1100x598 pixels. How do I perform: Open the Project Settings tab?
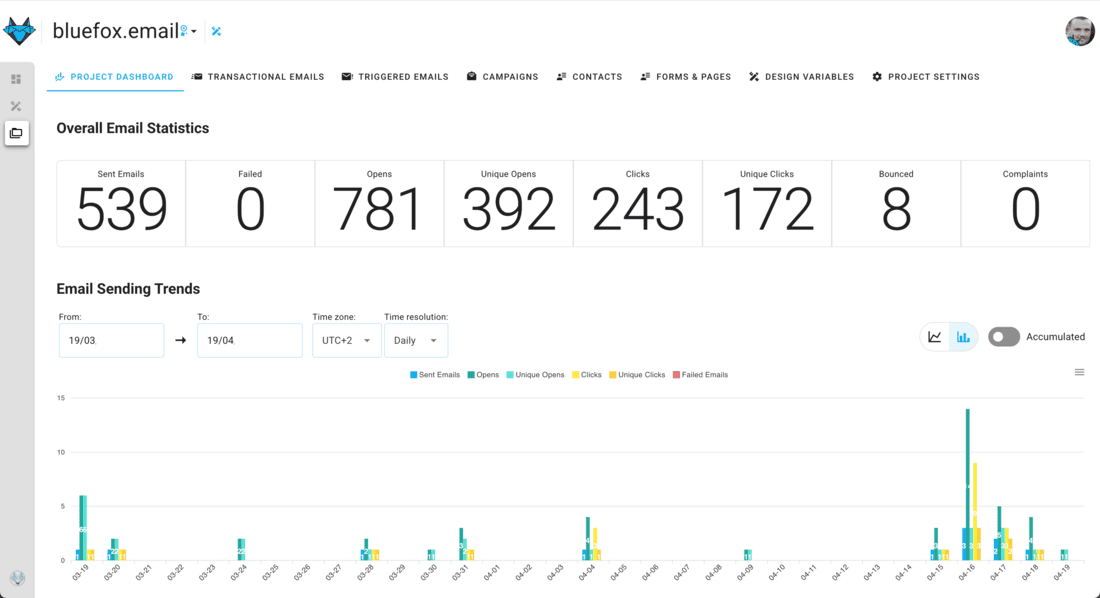coord(925,77)
